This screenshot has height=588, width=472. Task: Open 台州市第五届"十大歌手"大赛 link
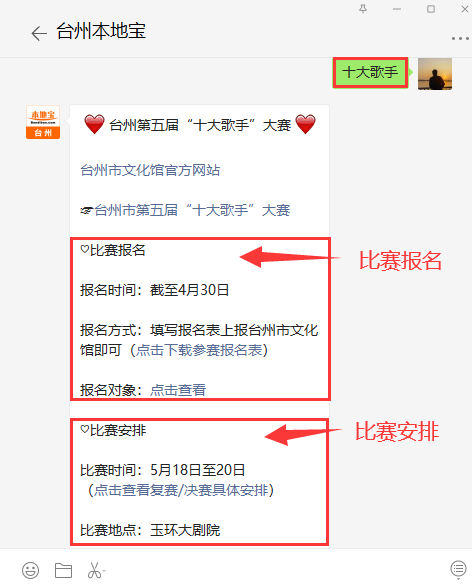(x=192, y=210)
